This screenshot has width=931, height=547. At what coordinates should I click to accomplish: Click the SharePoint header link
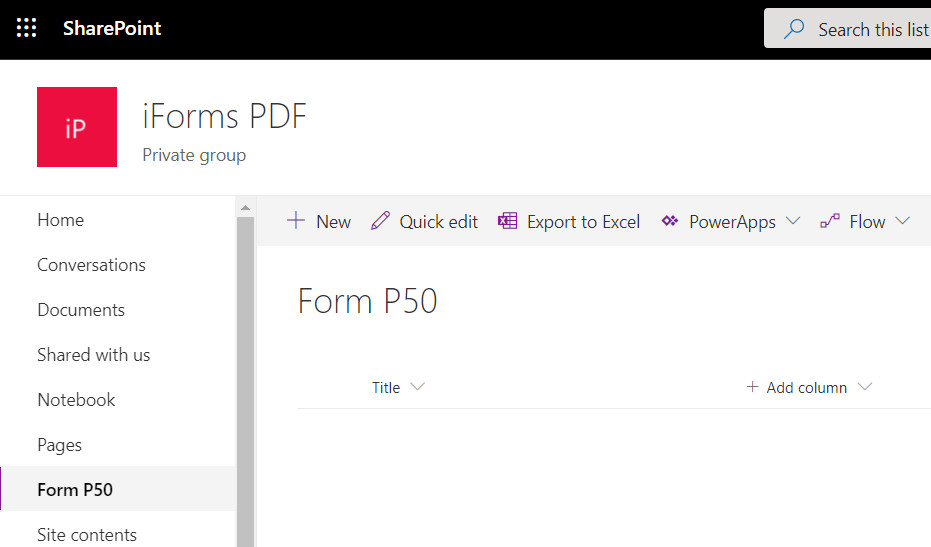[112, 28]
